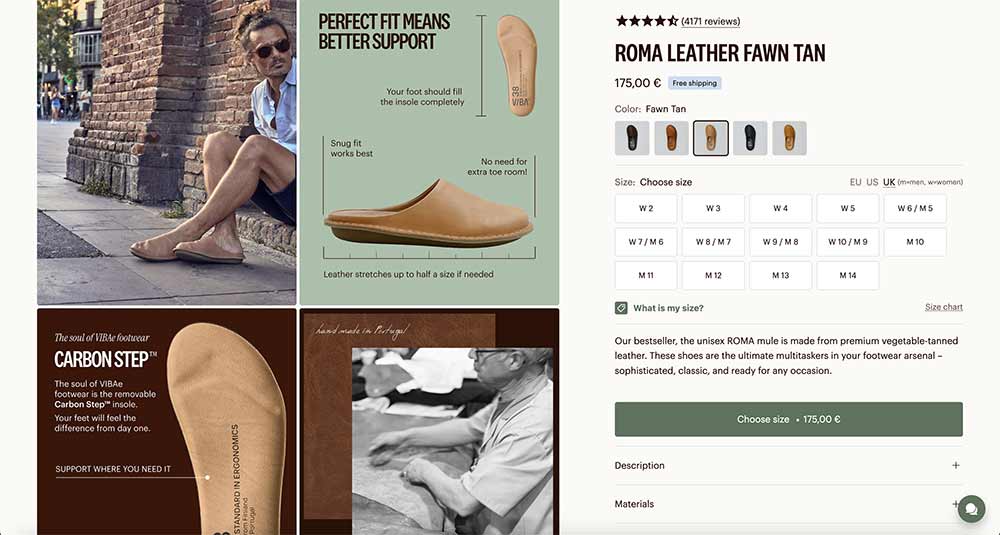Choose the brown shoe color swatch

671,138
